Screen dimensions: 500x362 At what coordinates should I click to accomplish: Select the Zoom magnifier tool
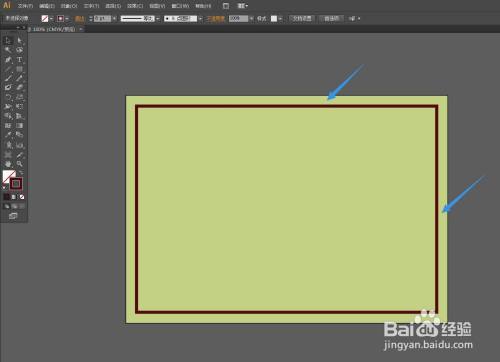[x=20, y=164]
